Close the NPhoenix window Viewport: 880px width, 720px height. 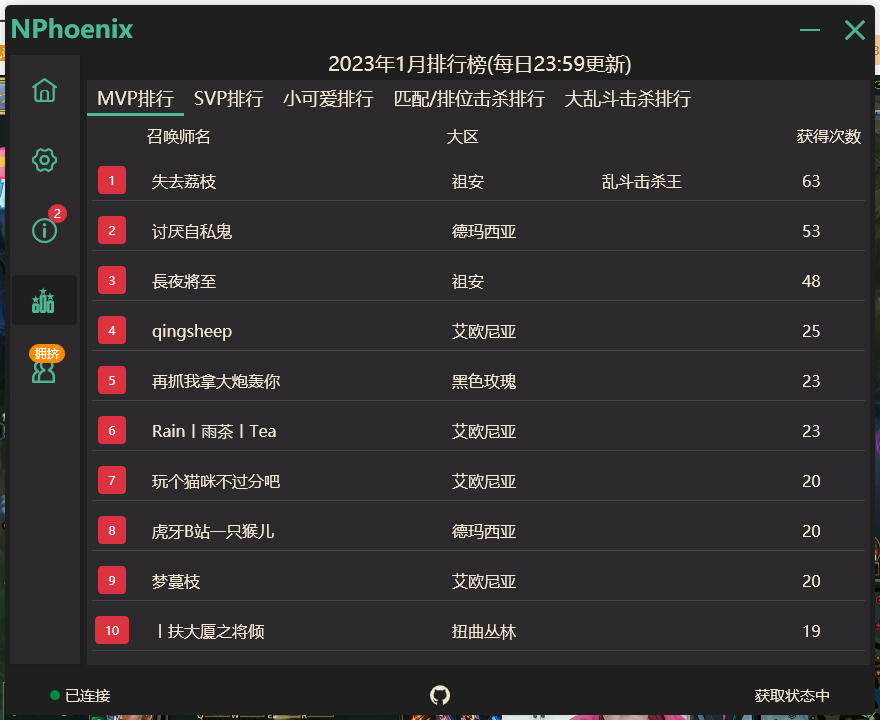click(x=854, y=30)
